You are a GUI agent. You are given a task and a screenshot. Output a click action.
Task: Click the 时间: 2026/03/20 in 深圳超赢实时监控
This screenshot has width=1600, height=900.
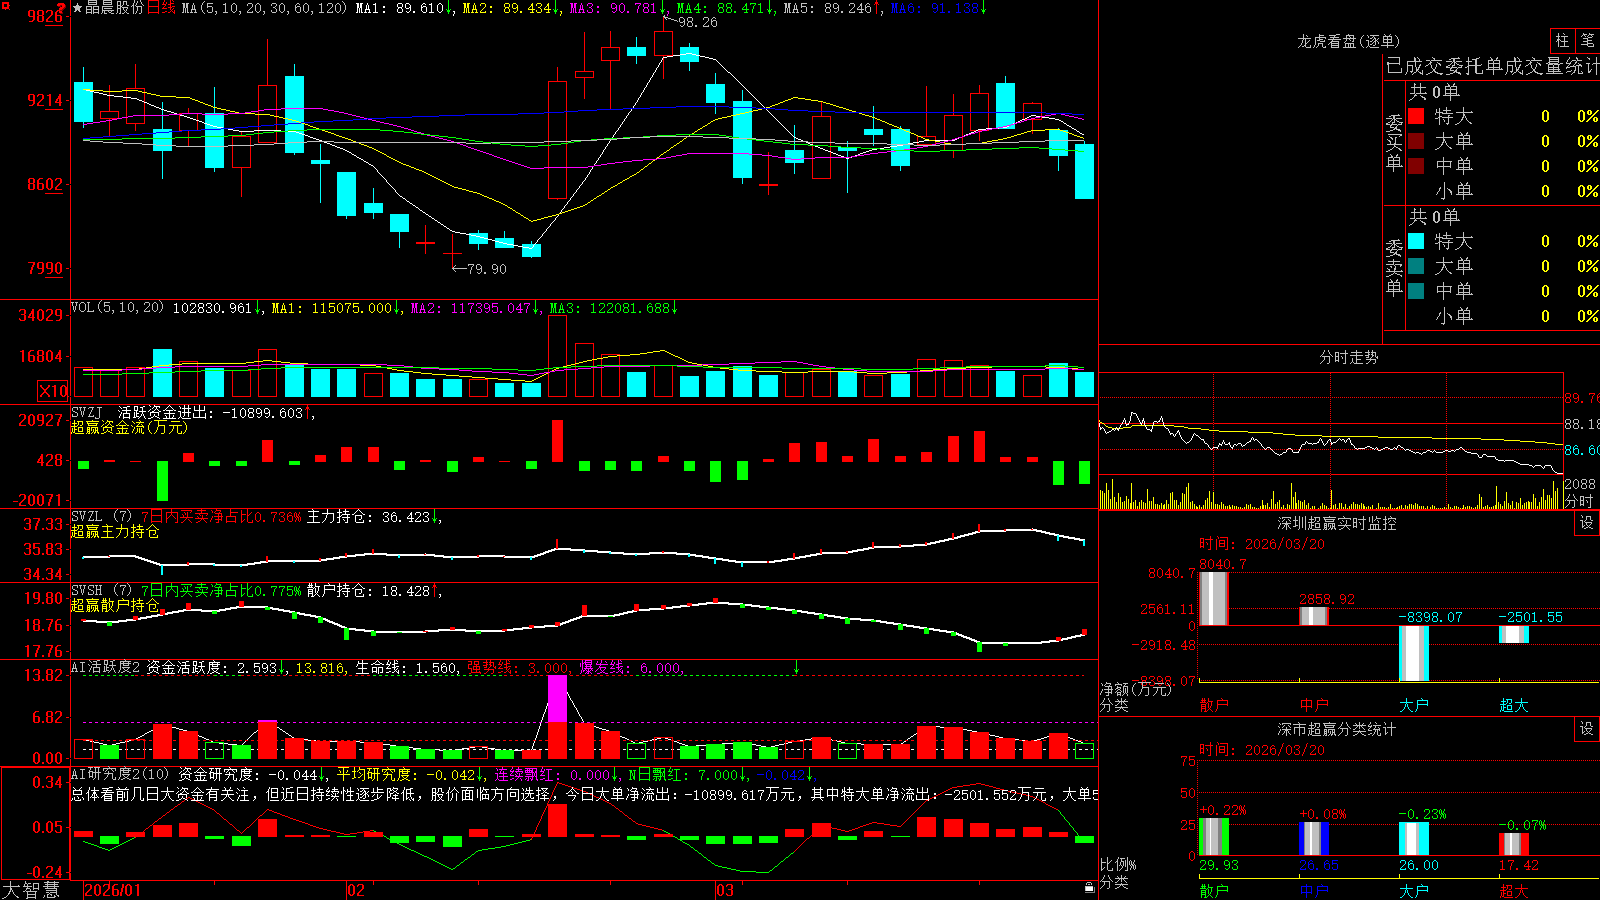[1262, 544]
